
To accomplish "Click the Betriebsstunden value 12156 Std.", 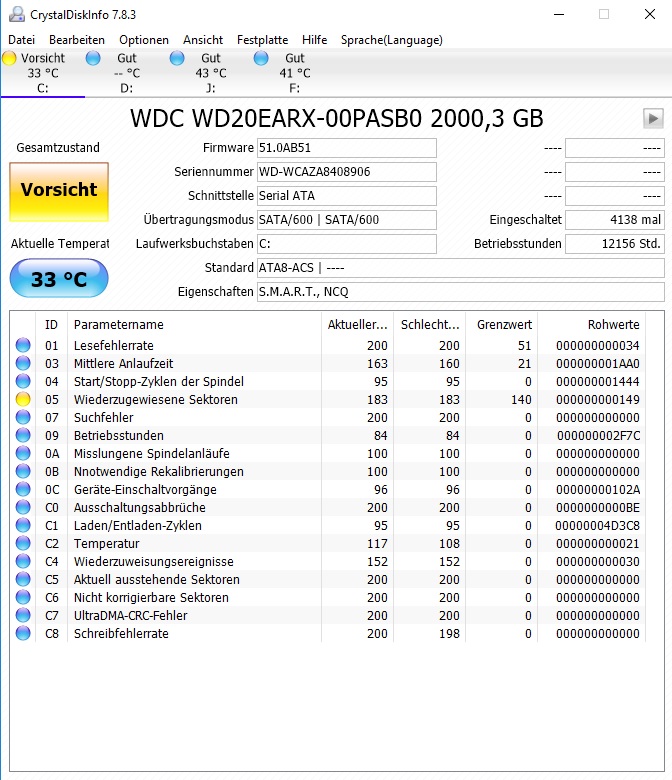I will pyautogui.click(x=615, y=244).
